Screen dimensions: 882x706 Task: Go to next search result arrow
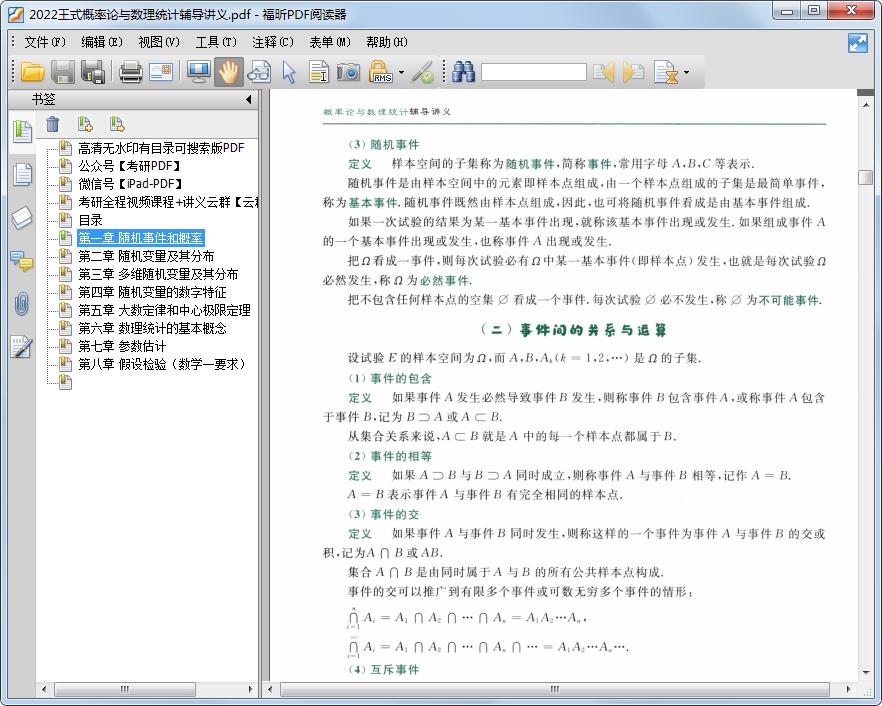633,72
